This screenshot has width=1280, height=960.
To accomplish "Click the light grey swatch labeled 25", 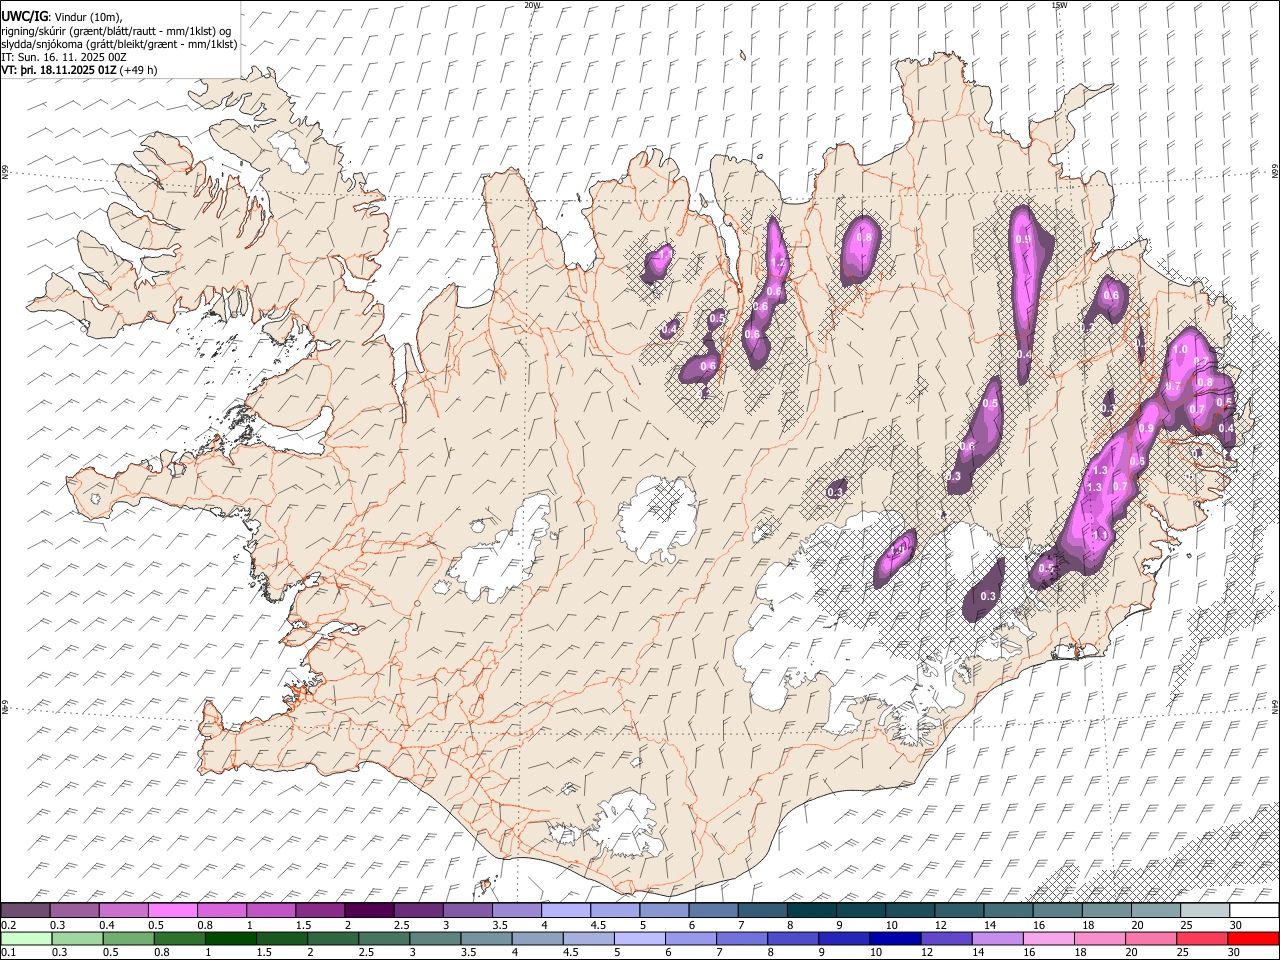I will pos(1205,911).
